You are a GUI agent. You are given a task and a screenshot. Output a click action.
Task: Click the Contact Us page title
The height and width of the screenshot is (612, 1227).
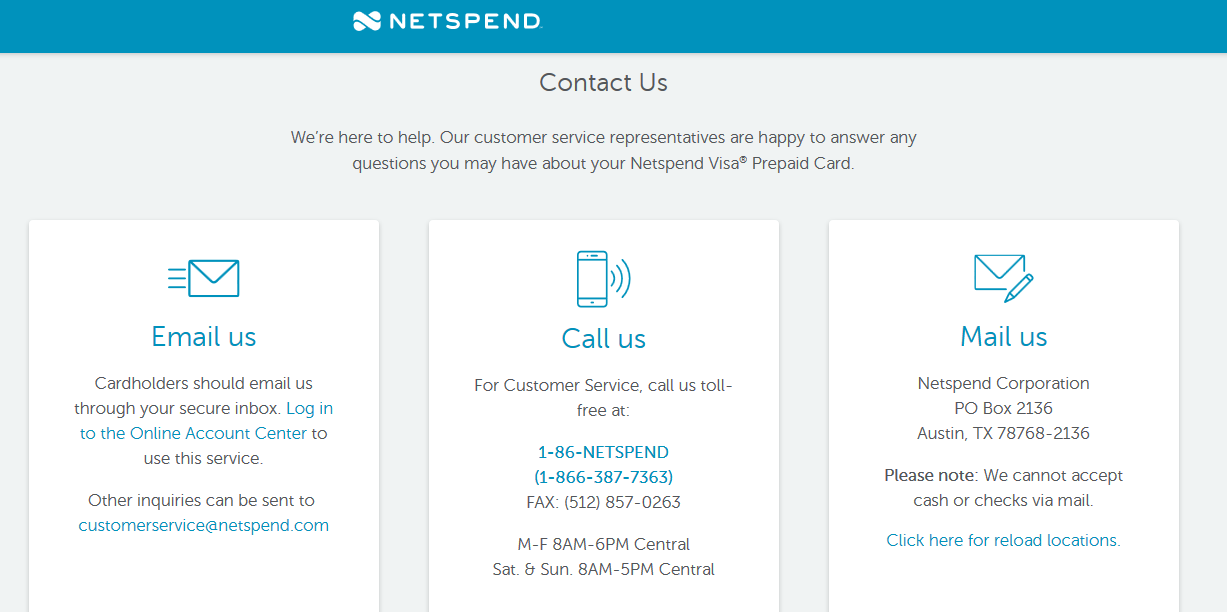[603, 82]
